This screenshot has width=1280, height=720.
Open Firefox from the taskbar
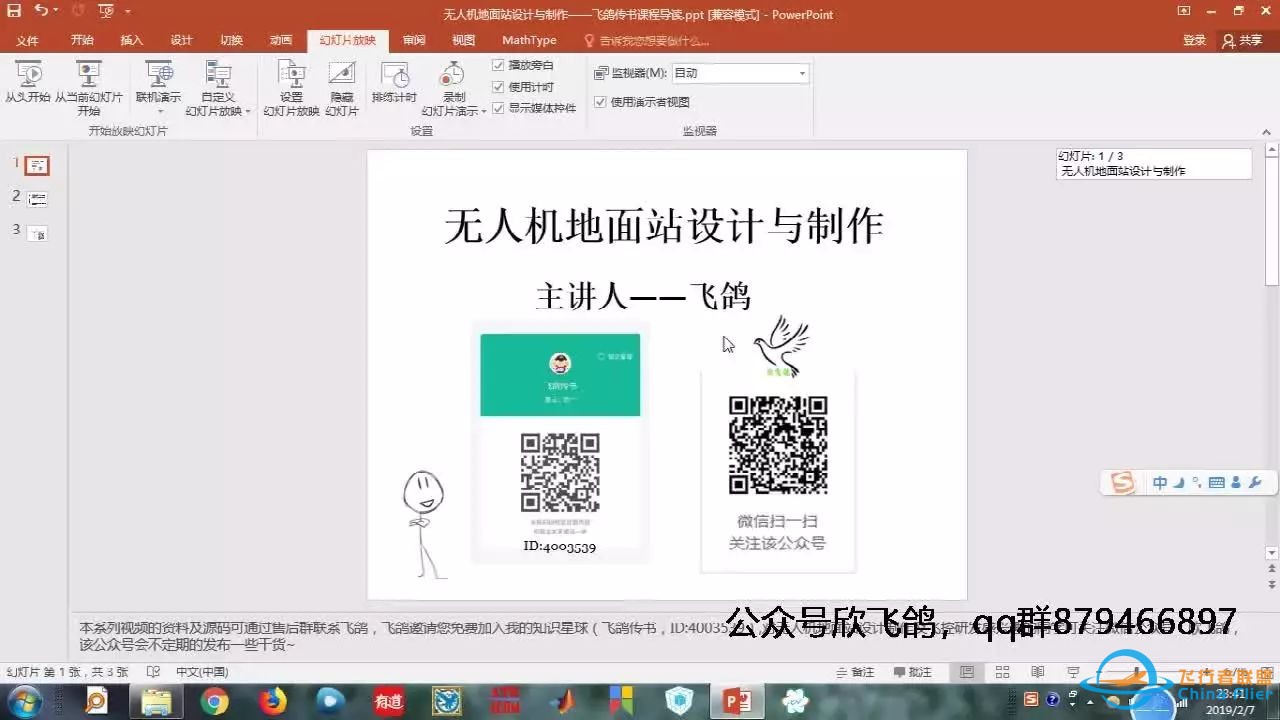pyautogui.click(x=272, y=702)
